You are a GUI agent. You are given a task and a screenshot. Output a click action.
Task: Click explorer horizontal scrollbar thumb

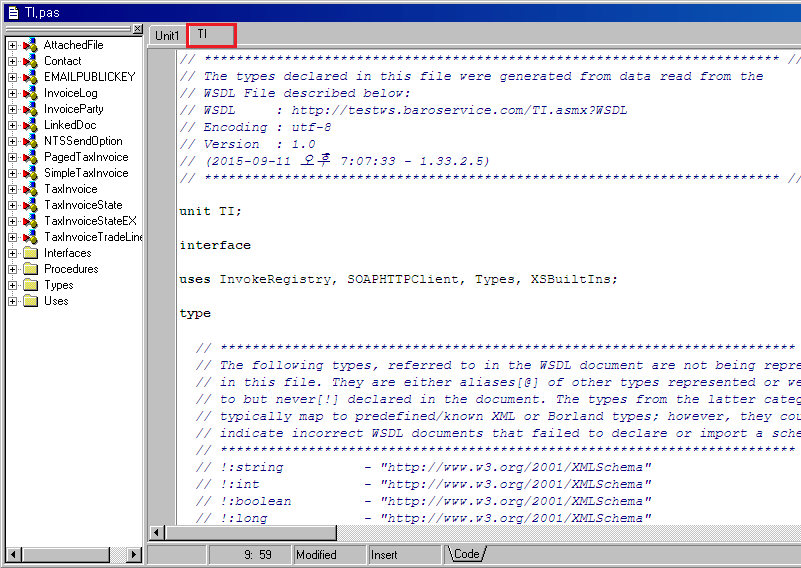(66, 554)
